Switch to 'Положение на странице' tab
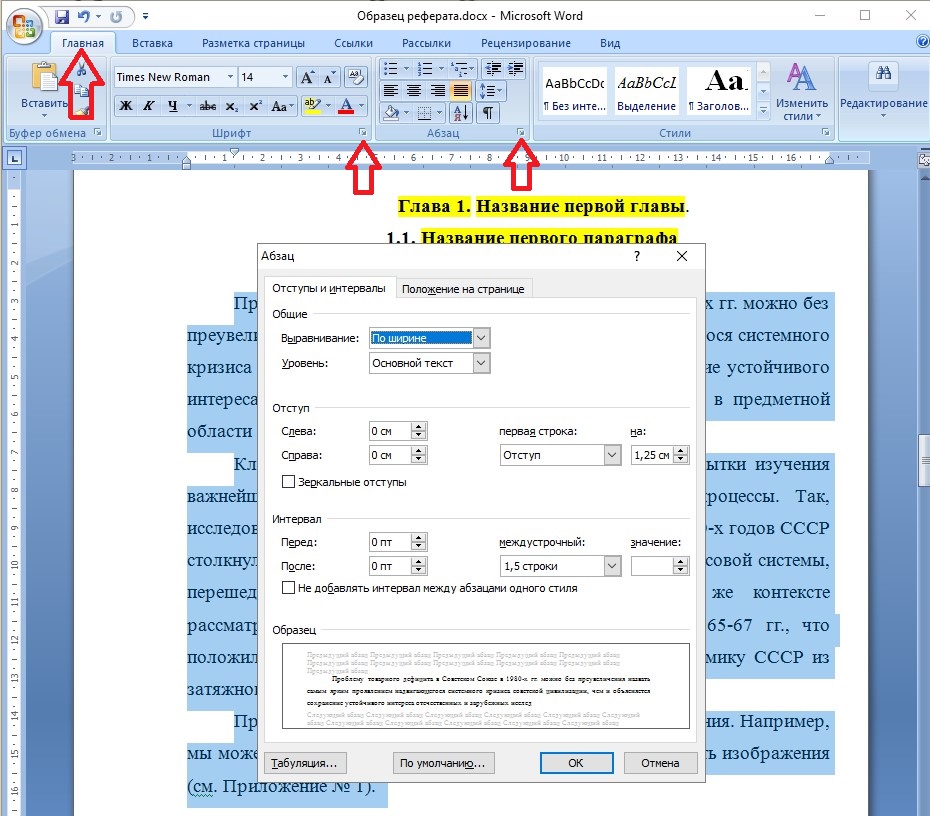The width and height of the screenshot is (930, 816). point(463,288)
